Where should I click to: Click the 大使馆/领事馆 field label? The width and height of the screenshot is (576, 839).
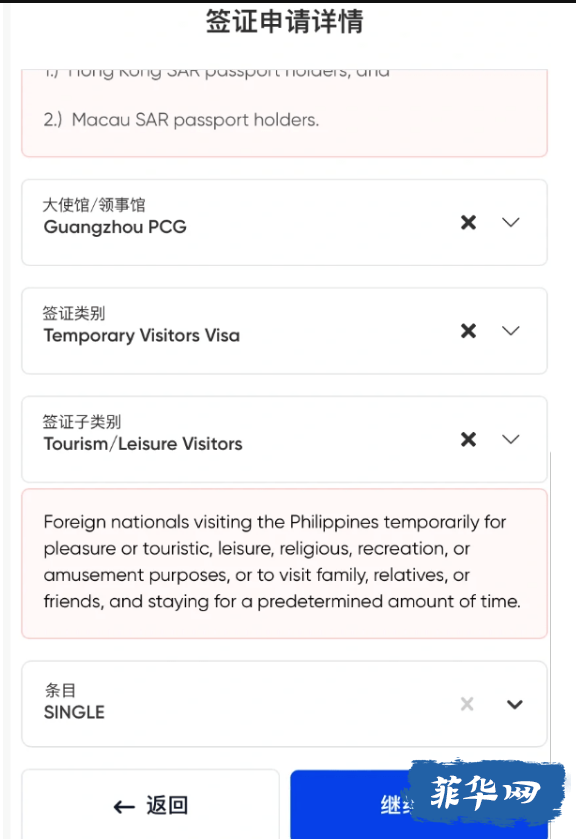coord(94,205)
